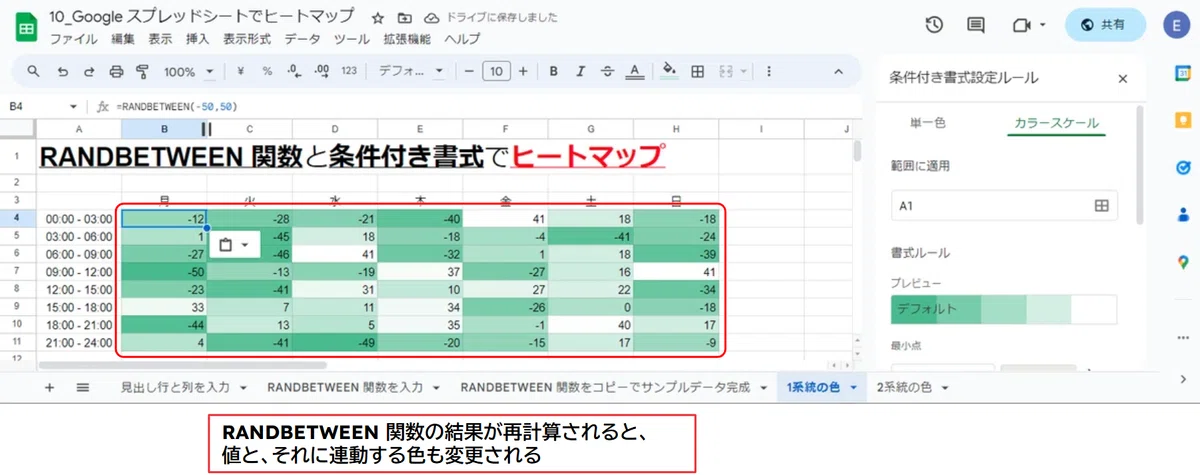Open the ヘルプ menu
Screen dimensions: 1200x475
tap(462, 39)
